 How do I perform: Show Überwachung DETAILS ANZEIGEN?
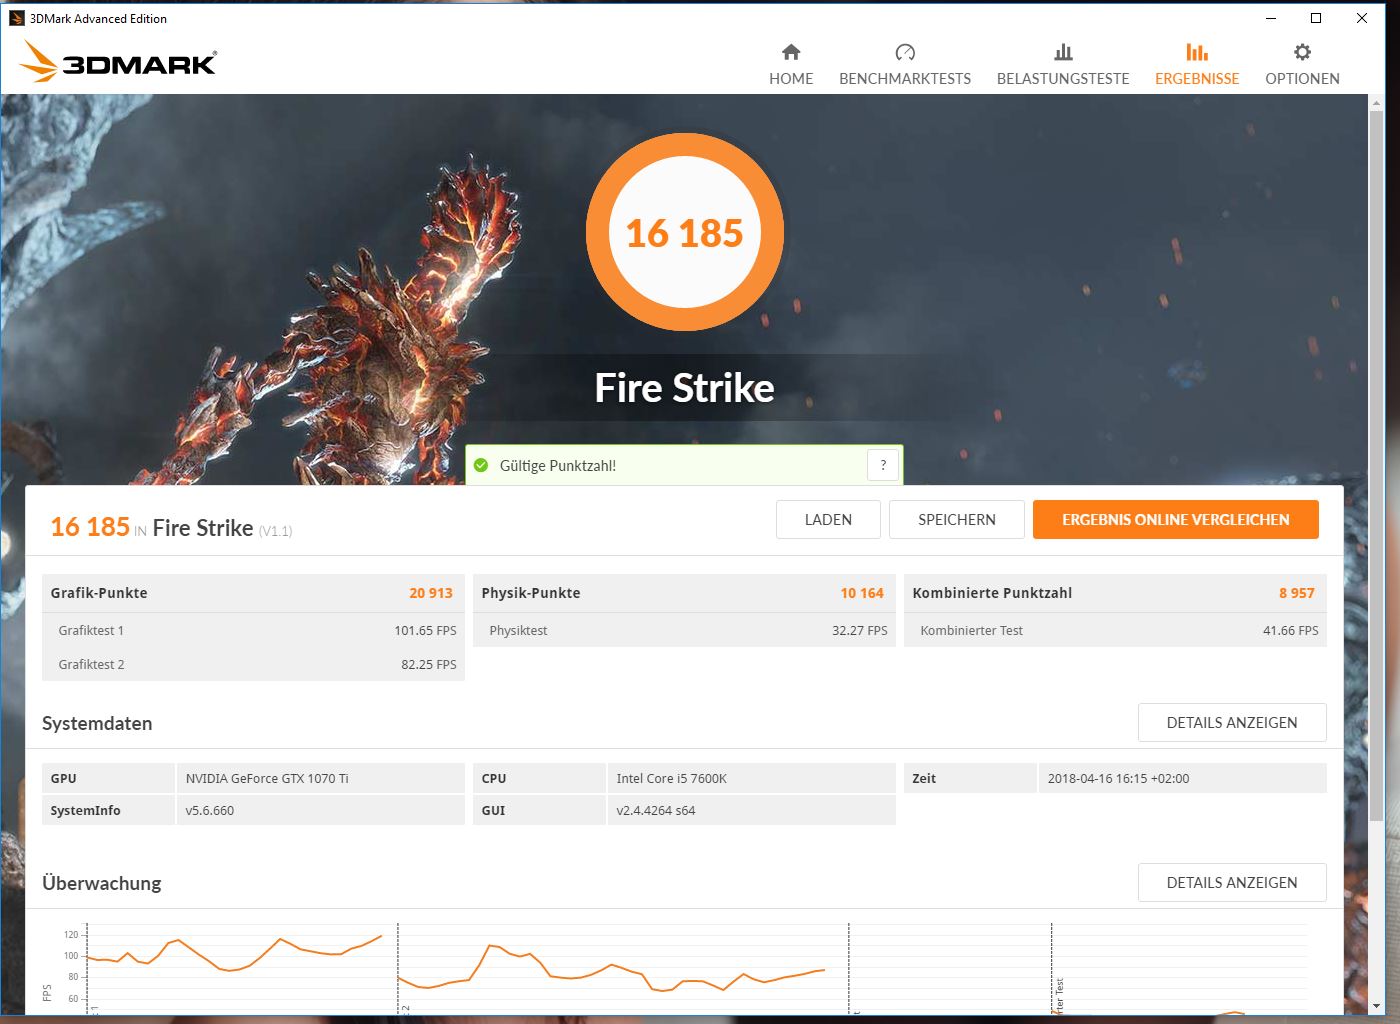(x=1232, y=882)
